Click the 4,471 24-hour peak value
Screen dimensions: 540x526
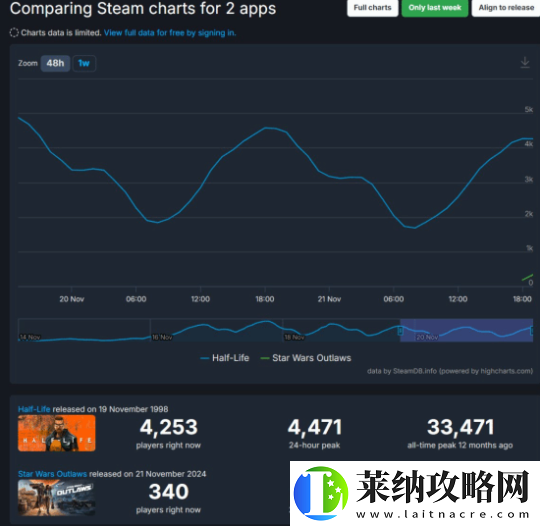314,427
